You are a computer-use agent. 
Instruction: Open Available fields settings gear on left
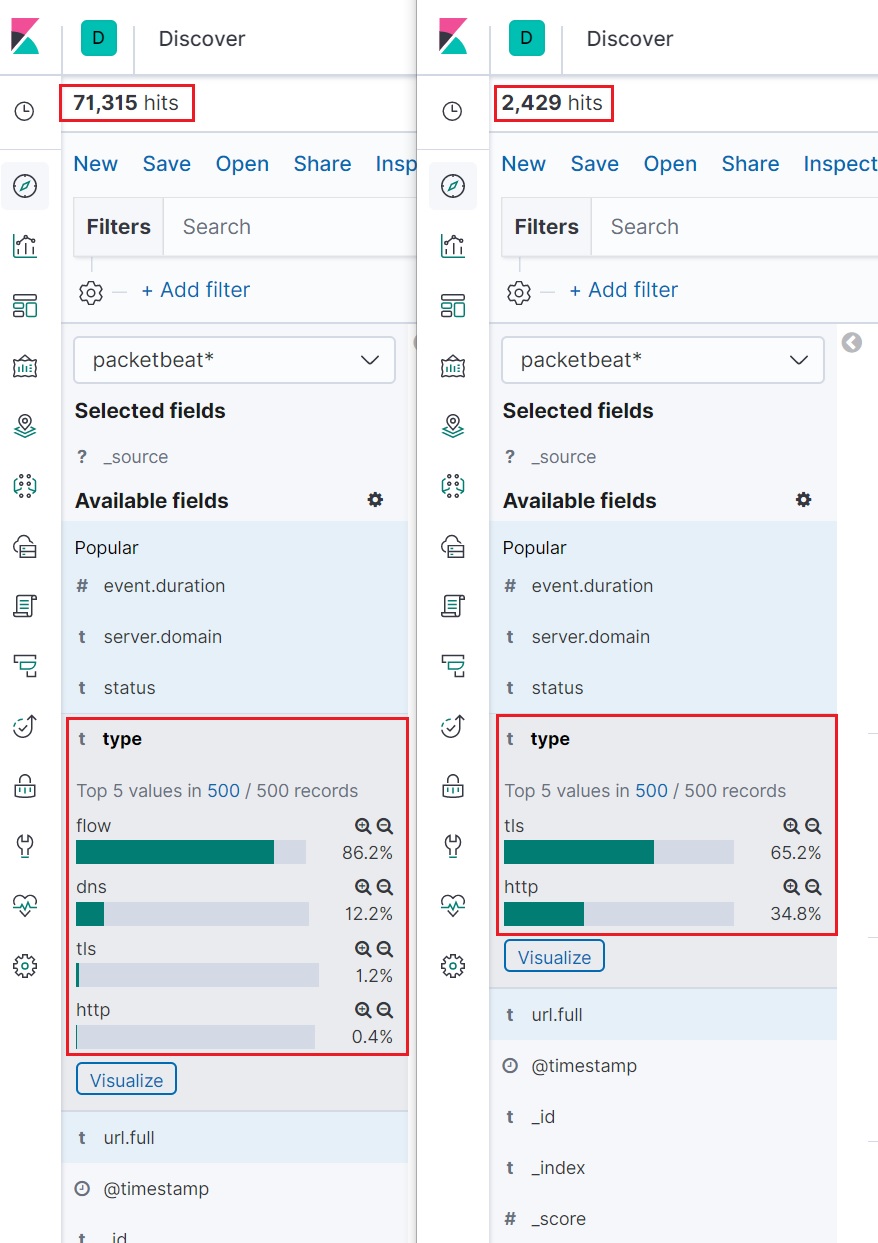click(375, 500)
